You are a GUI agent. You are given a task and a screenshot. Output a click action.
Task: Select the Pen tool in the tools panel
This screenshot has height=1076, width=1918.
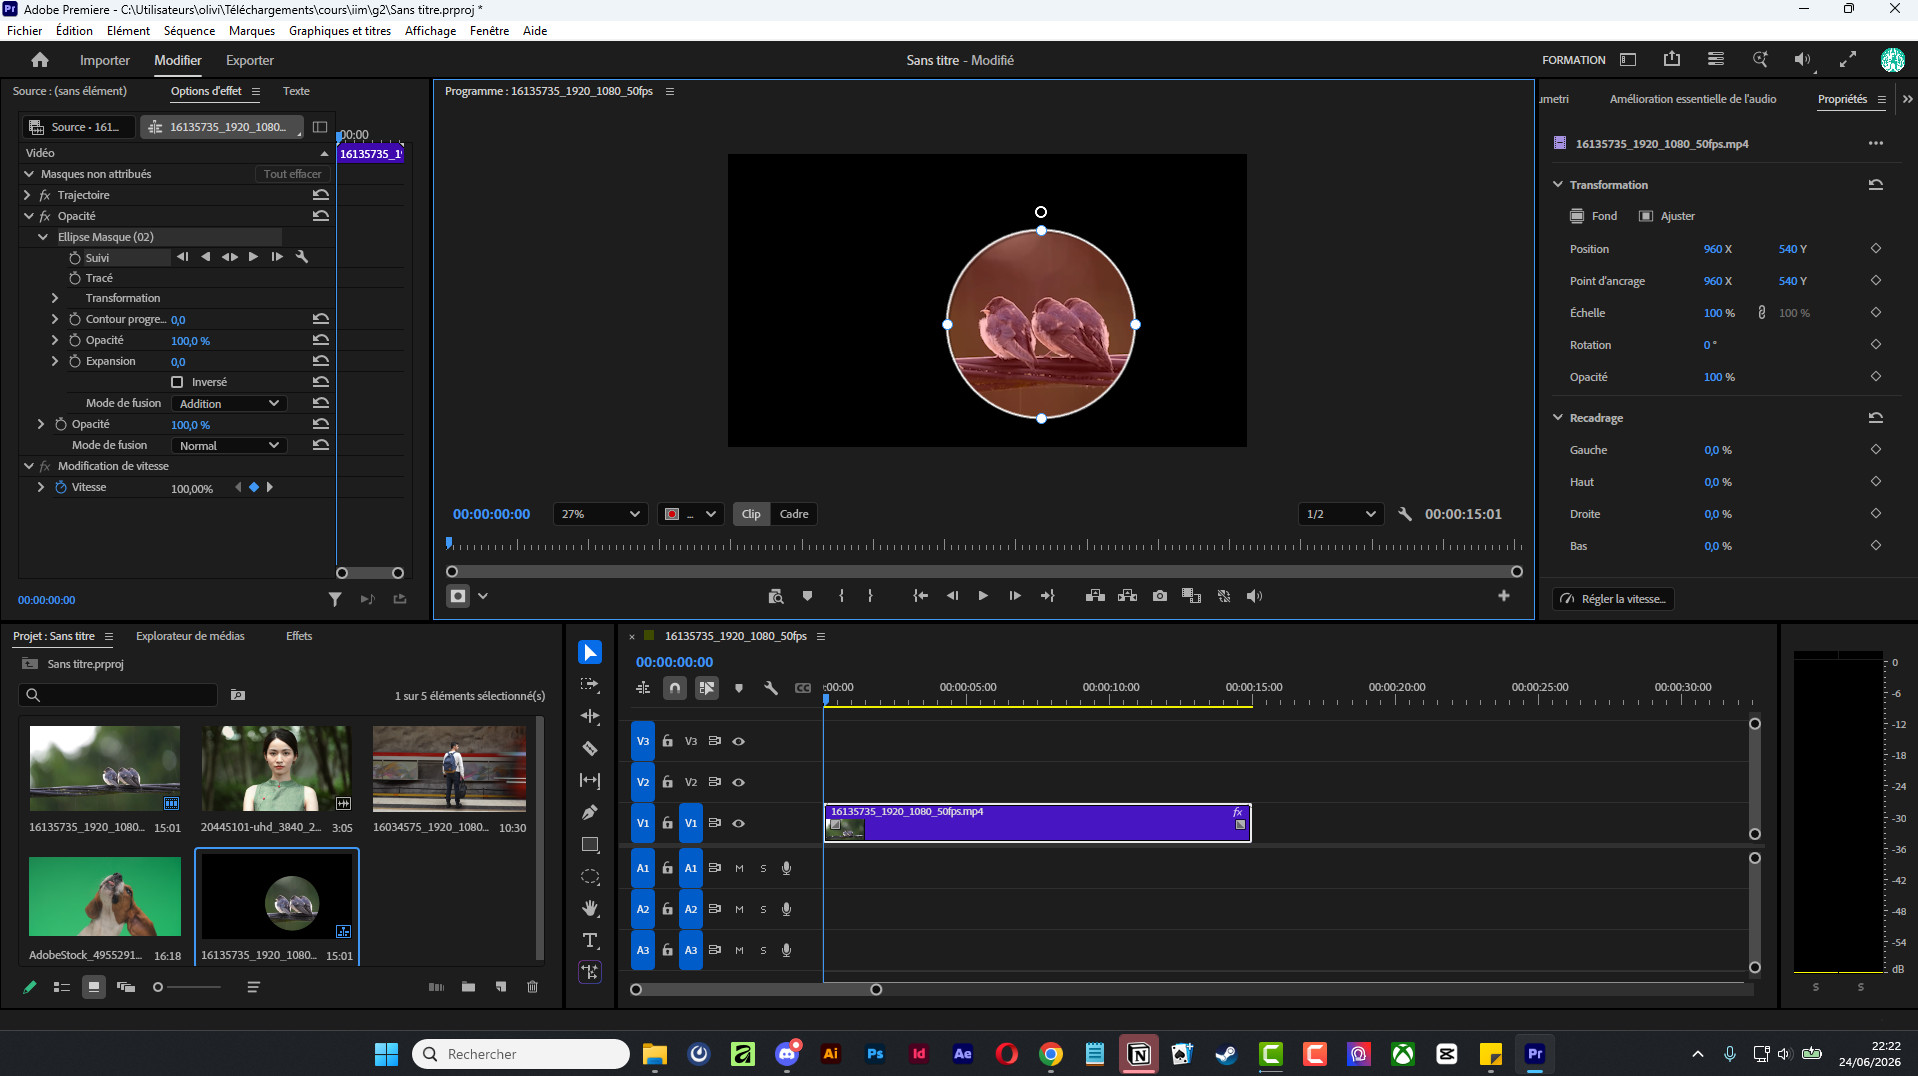(590, 812)
